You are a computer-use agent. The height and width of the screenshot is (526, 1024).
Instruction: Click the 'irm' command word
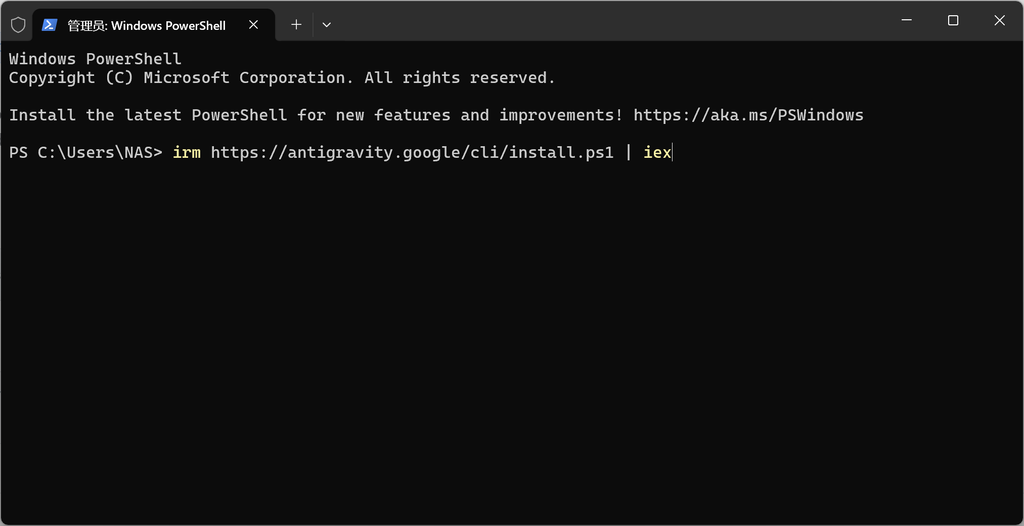[187, 154]
